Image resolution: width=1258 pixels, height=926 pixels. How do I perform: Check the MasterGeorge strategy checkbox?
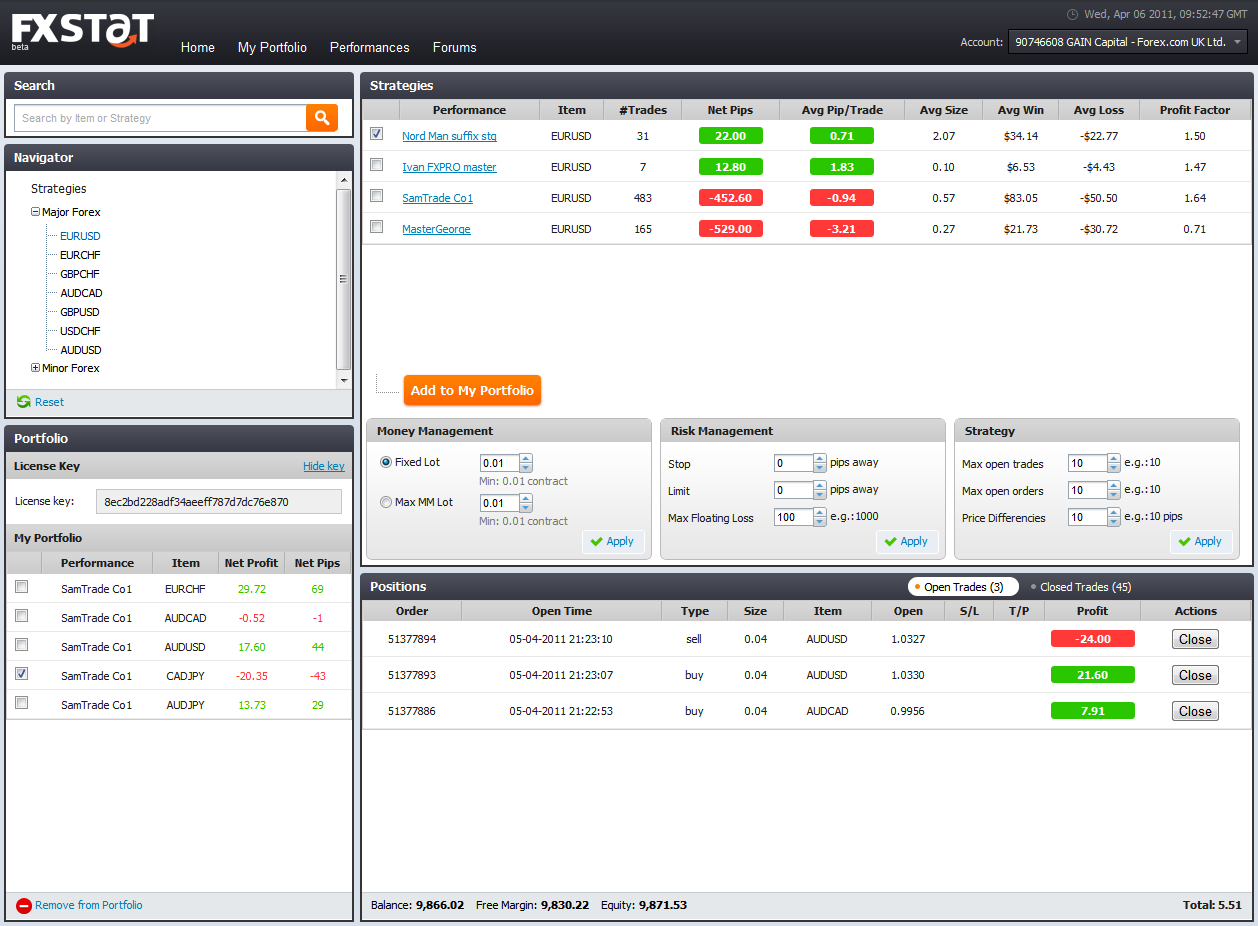point(377,227)
